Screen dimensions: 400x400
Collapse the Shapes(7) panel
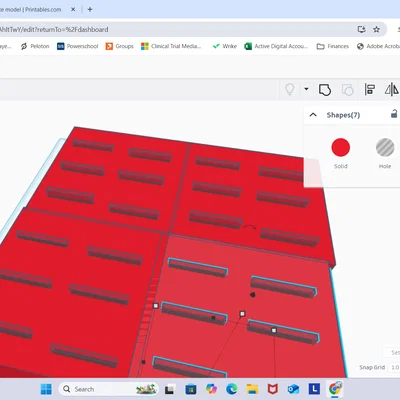(313, 115)
